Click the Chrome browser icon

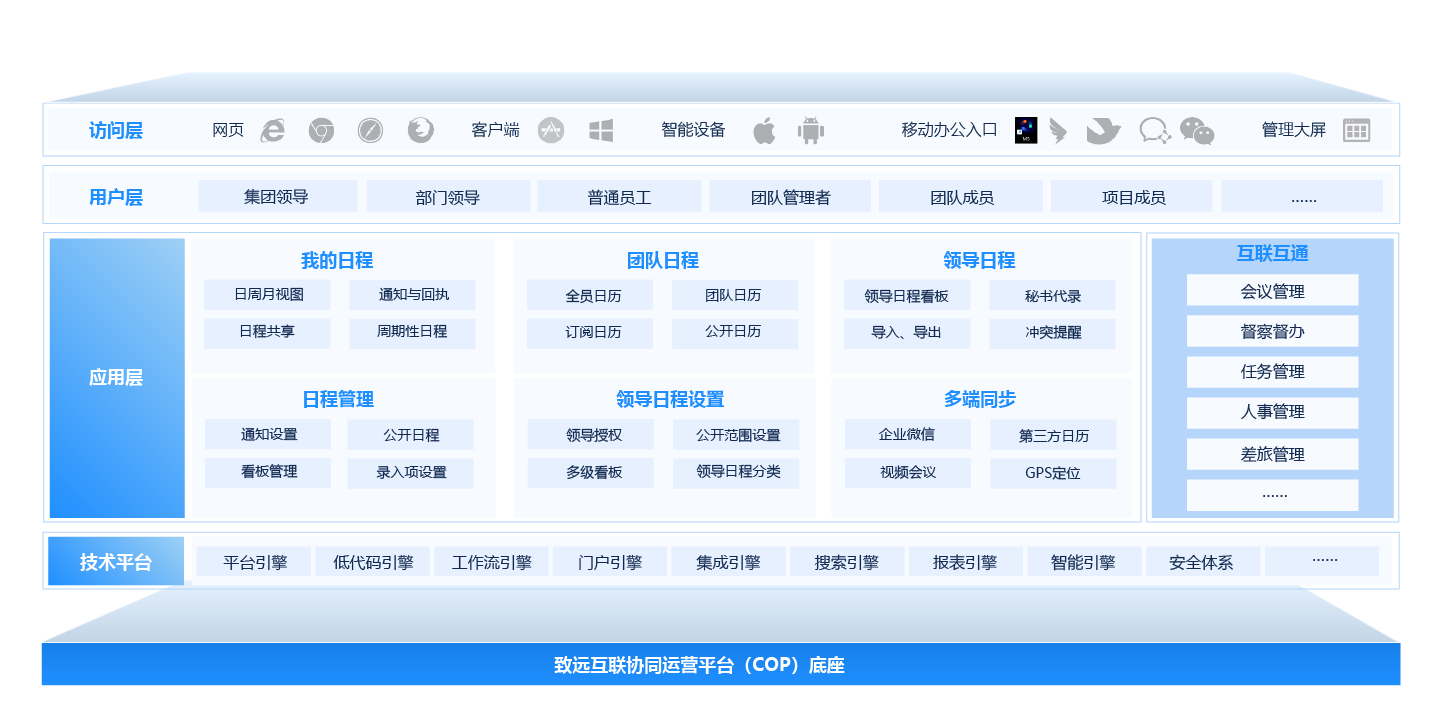321,130
